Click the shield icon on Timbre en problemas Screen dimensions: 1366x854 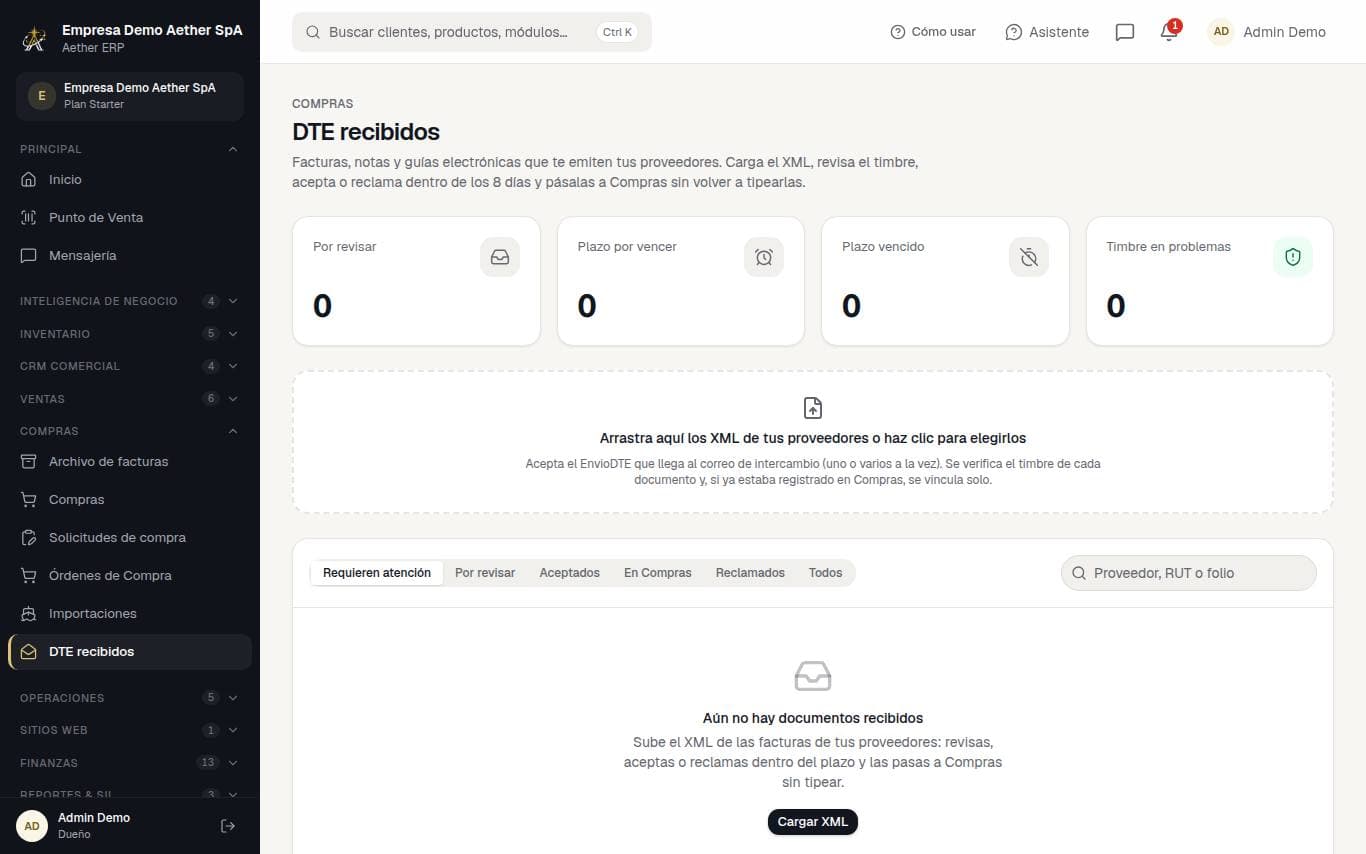click(x=1293, y=257)
